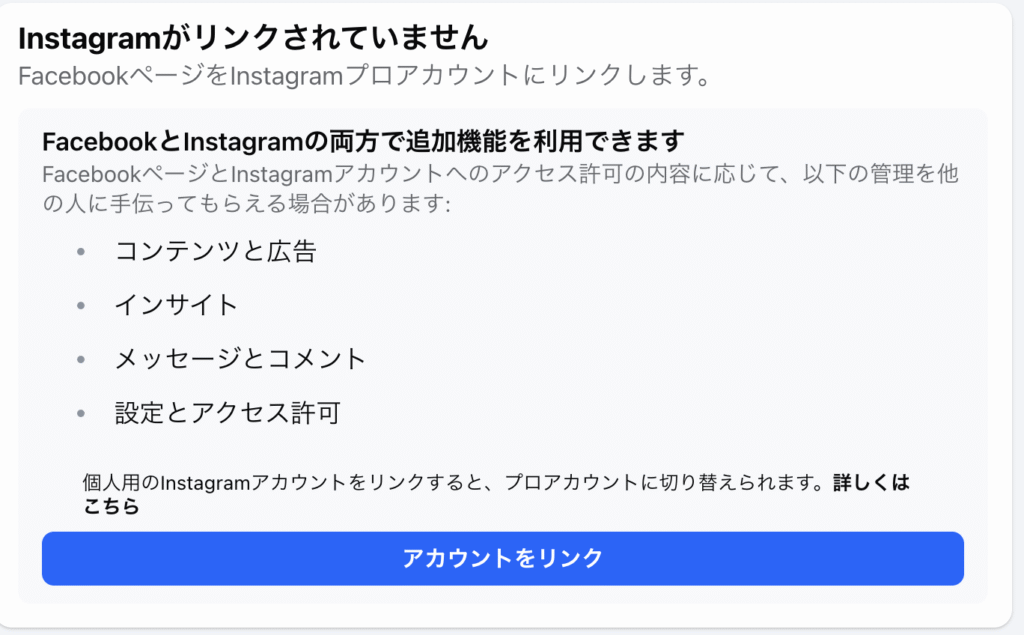Select the コンテンツと広告 list item
This screenshot has width=1024, height=635.
(x=216, y=252)
